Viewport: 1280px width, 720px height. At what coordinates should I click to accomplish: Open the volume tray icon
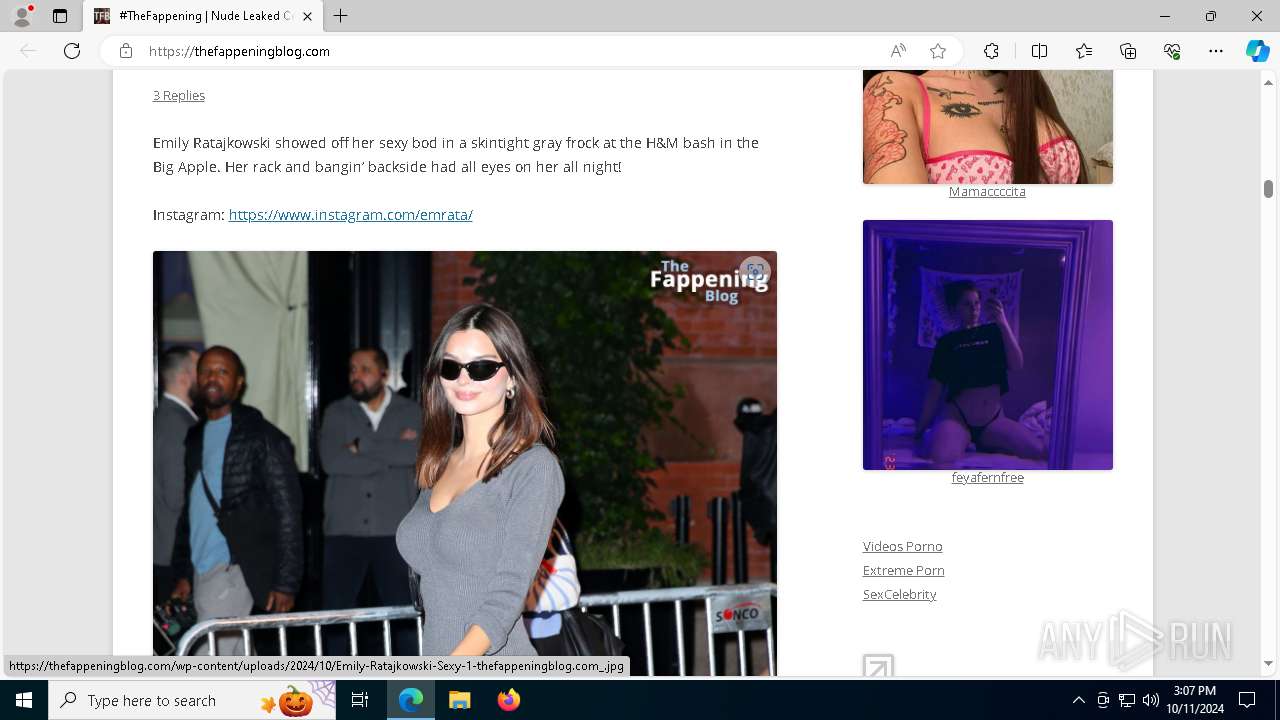click(1150, 700)
